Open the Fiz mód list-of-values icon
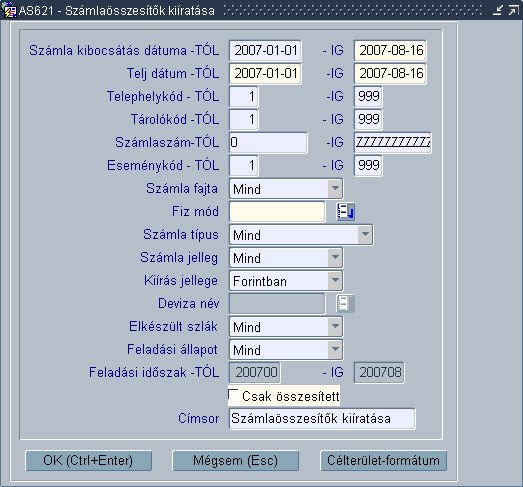 (x=346, y=211)
